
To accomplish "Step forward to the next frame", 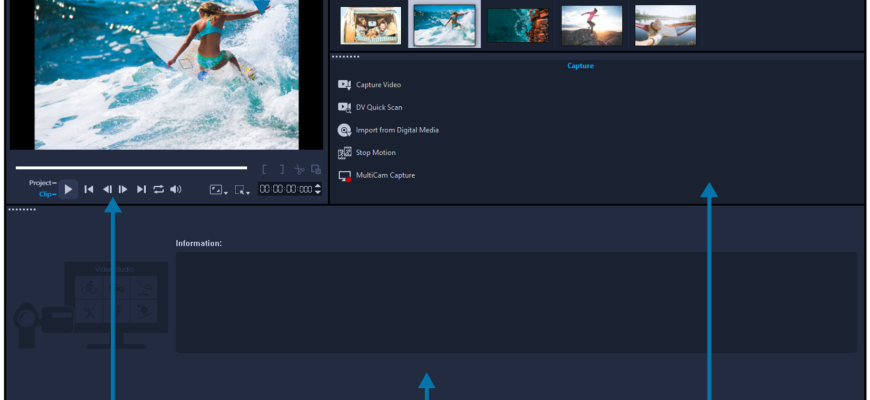I will [123, 189].
